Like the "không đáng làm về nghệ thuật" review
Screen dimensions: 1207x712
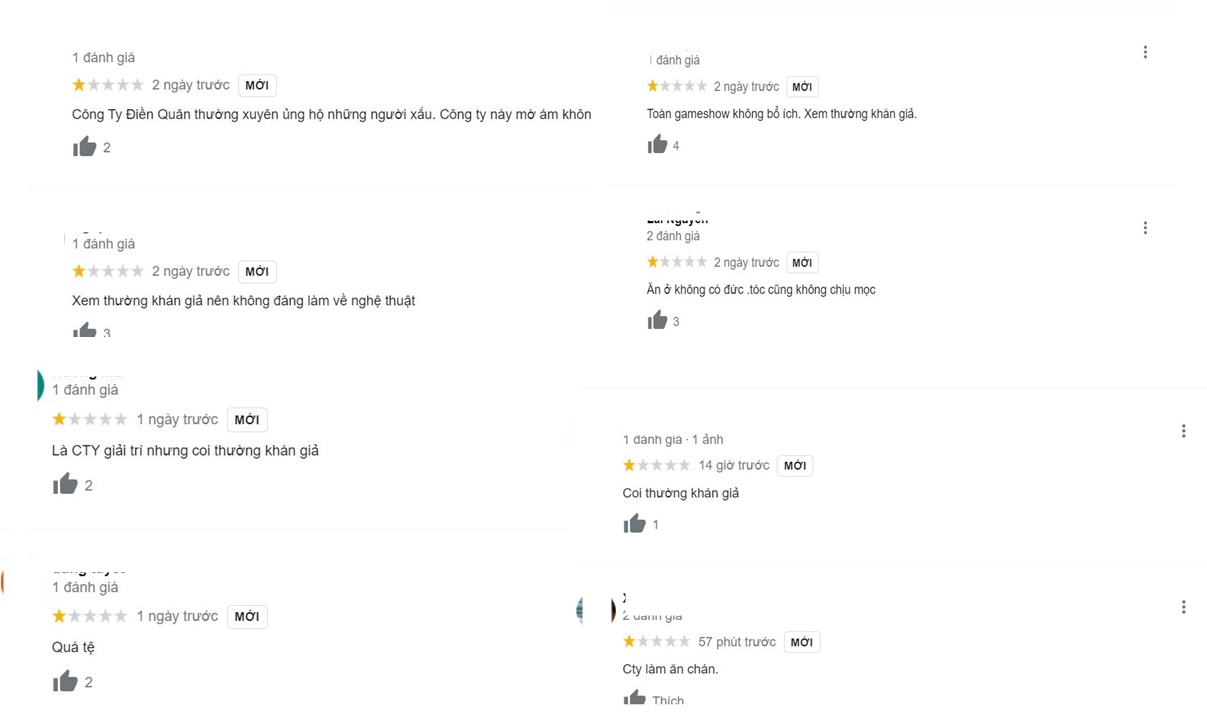pos(85,331)
